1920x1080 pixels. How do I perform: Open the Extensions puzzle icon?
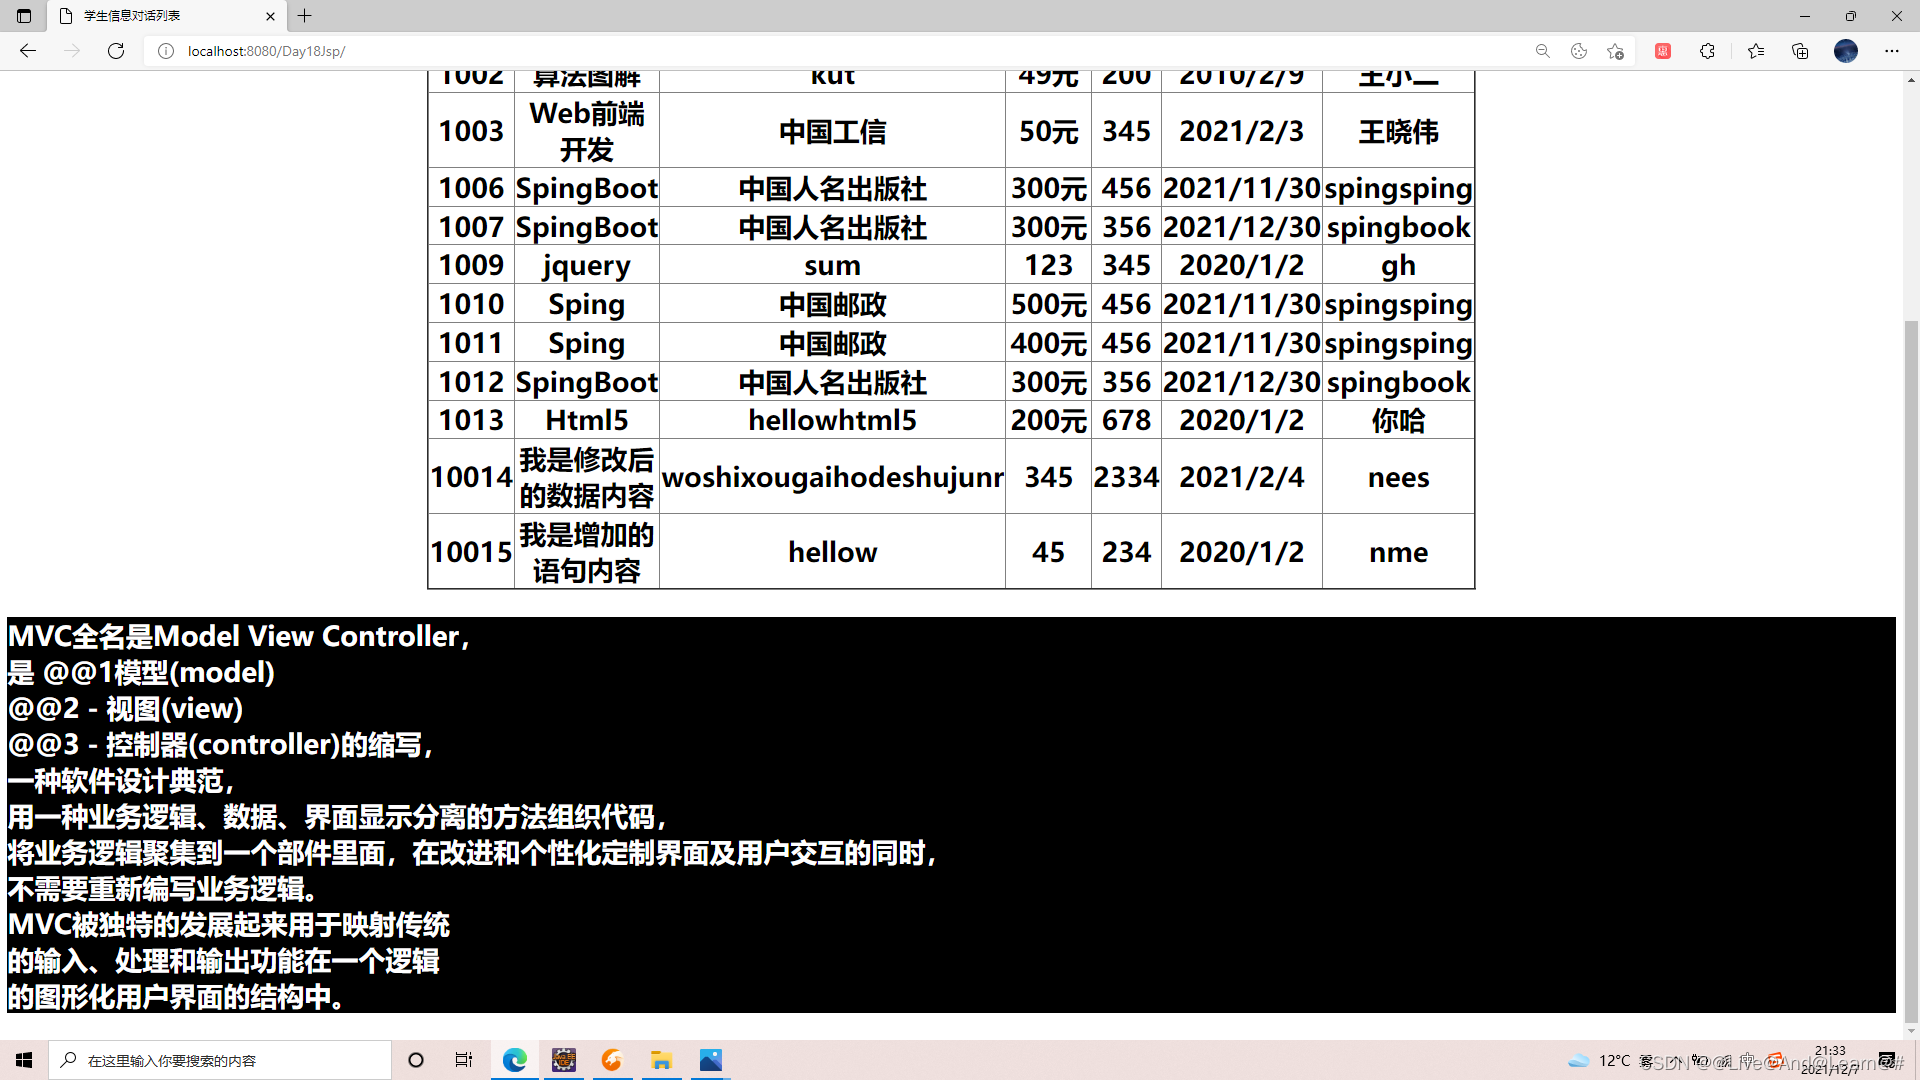coord(1707,51)
